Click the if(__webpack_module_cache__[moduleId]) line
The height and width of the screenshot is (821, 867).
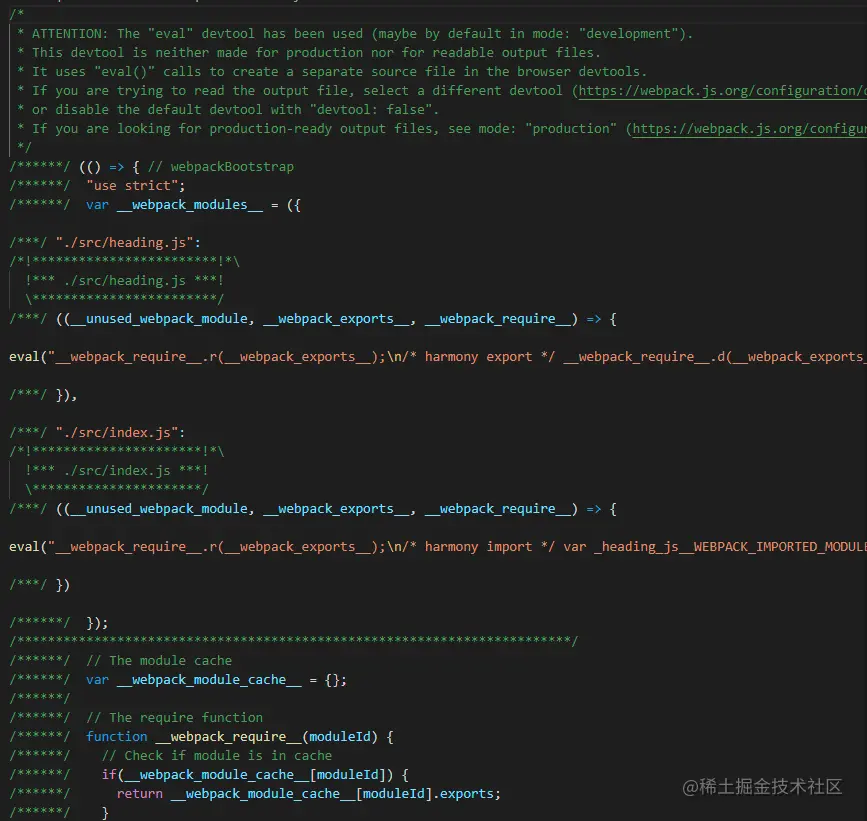click(255, 775)
